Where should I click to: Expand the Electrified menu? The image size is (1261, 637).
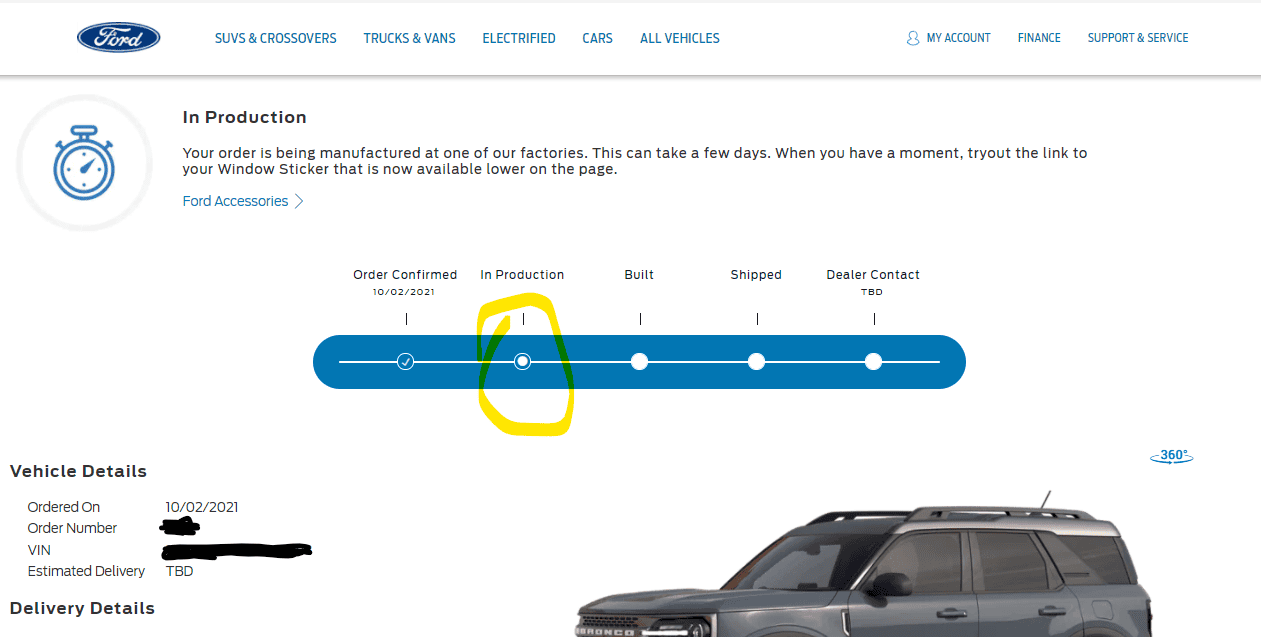click(x=518, y=38)
